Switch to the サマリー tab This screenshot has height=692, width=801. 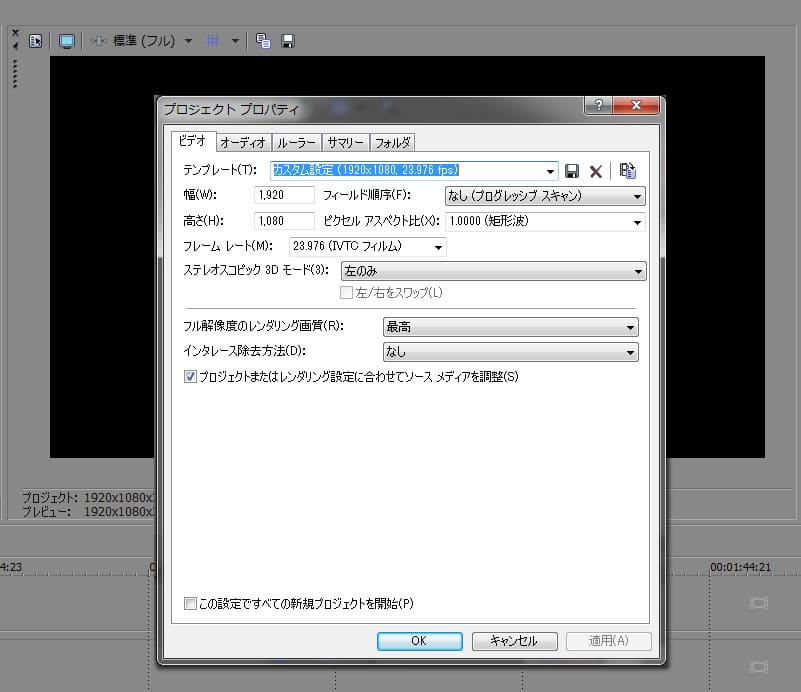point(345,143)
